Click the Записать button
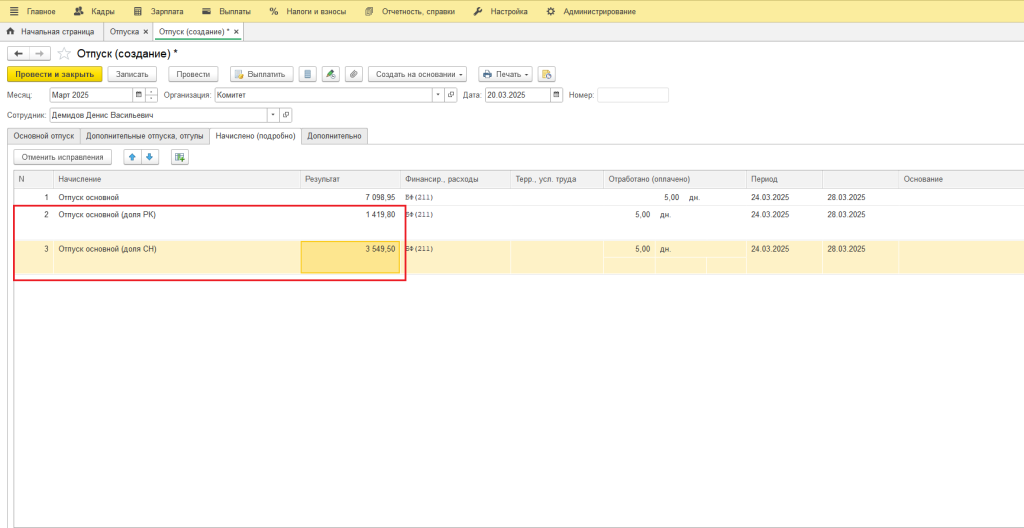 click(x=133, y=74)
